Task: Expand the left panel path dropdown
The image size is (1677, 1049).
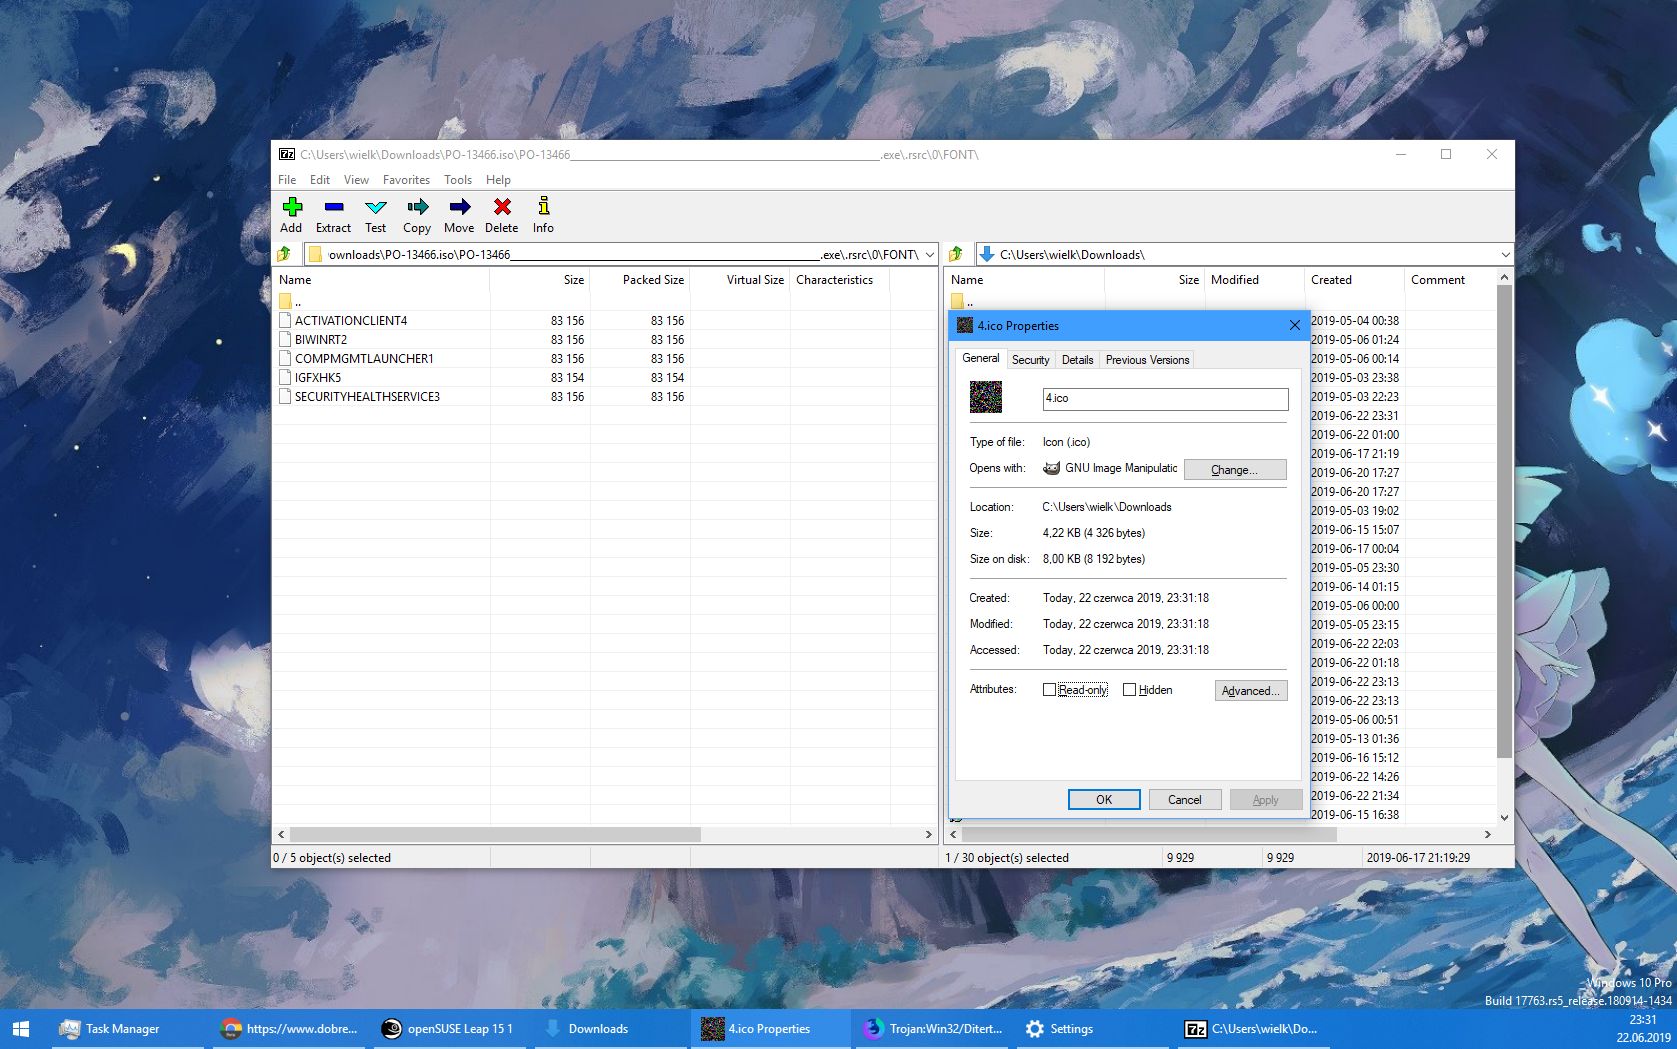Action: tap(929, 255)
